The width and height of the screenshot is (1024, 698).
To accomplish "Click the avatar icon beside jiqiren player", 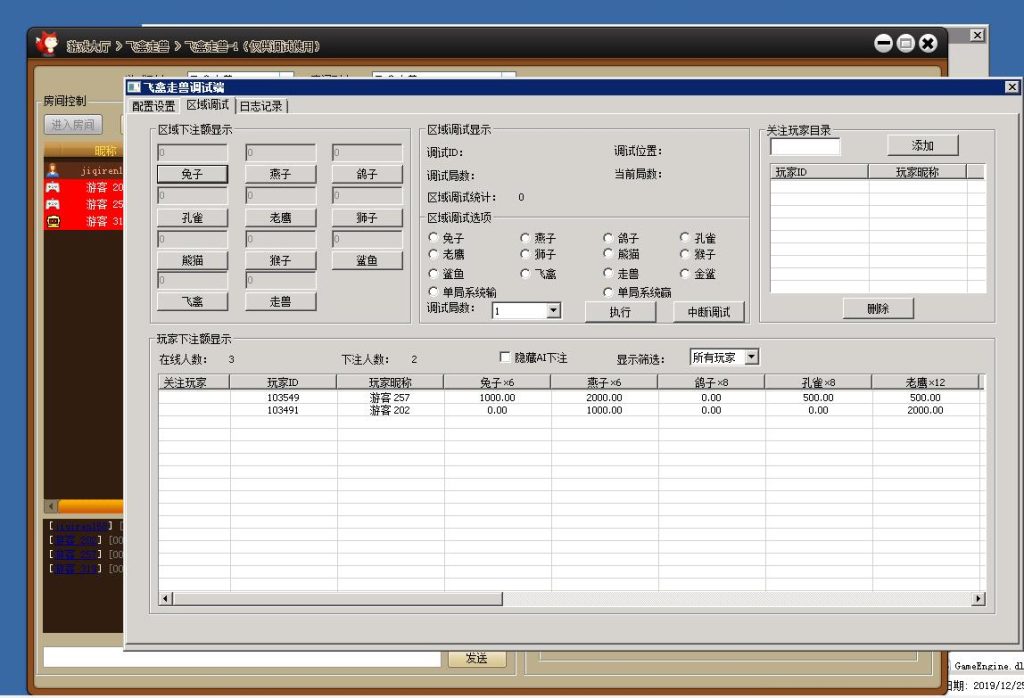I will (x=53, y=171).
